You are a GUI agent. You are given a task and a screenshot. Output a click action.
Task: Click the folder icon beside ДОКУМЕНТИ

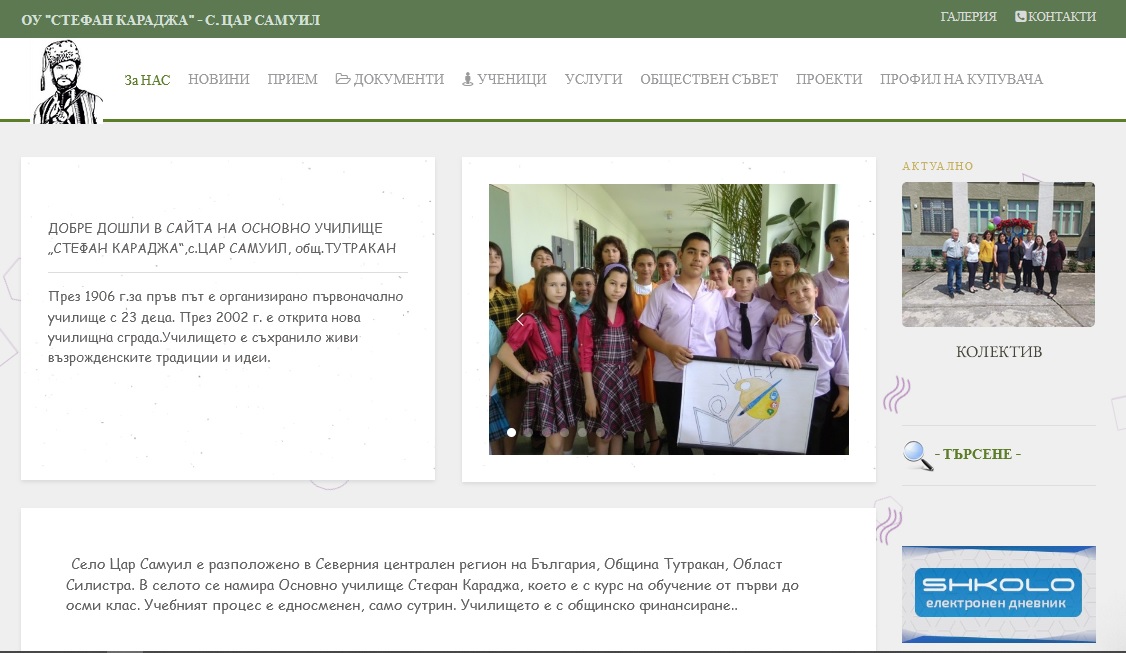pyautogui.click(x=343, y=78)
